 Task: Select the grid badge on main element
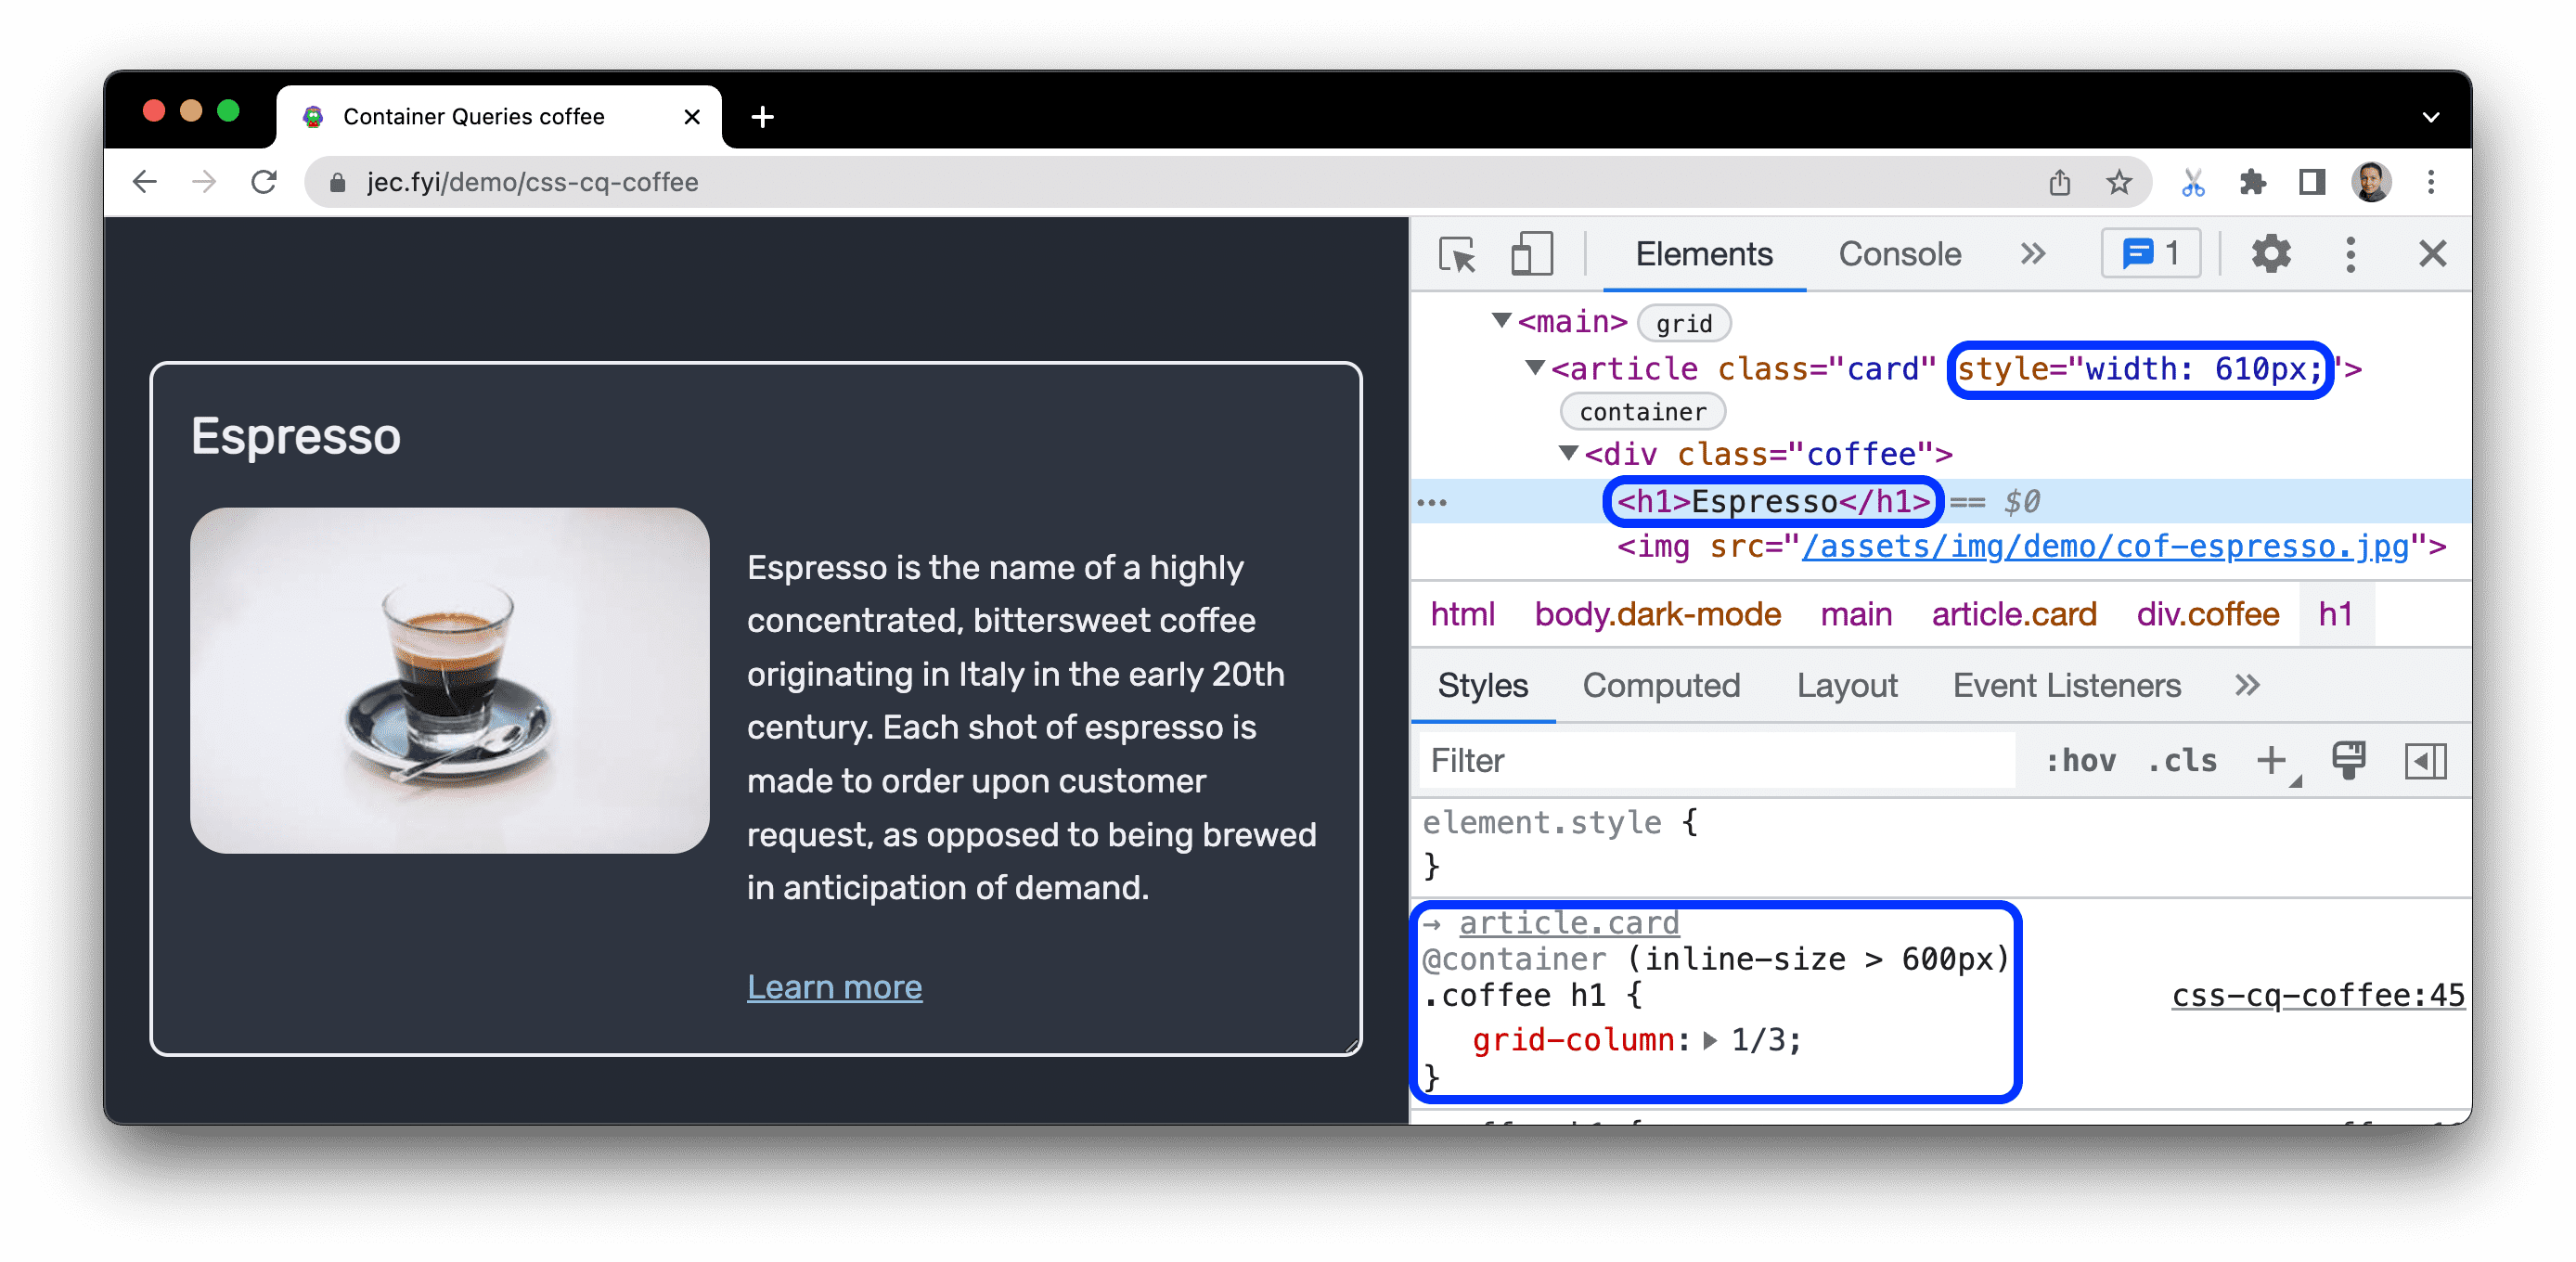(1682, 324)
